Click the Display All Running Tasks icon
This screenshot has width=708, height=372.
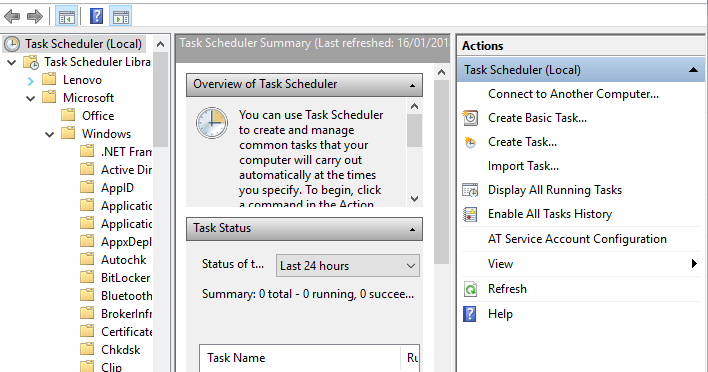470,190
